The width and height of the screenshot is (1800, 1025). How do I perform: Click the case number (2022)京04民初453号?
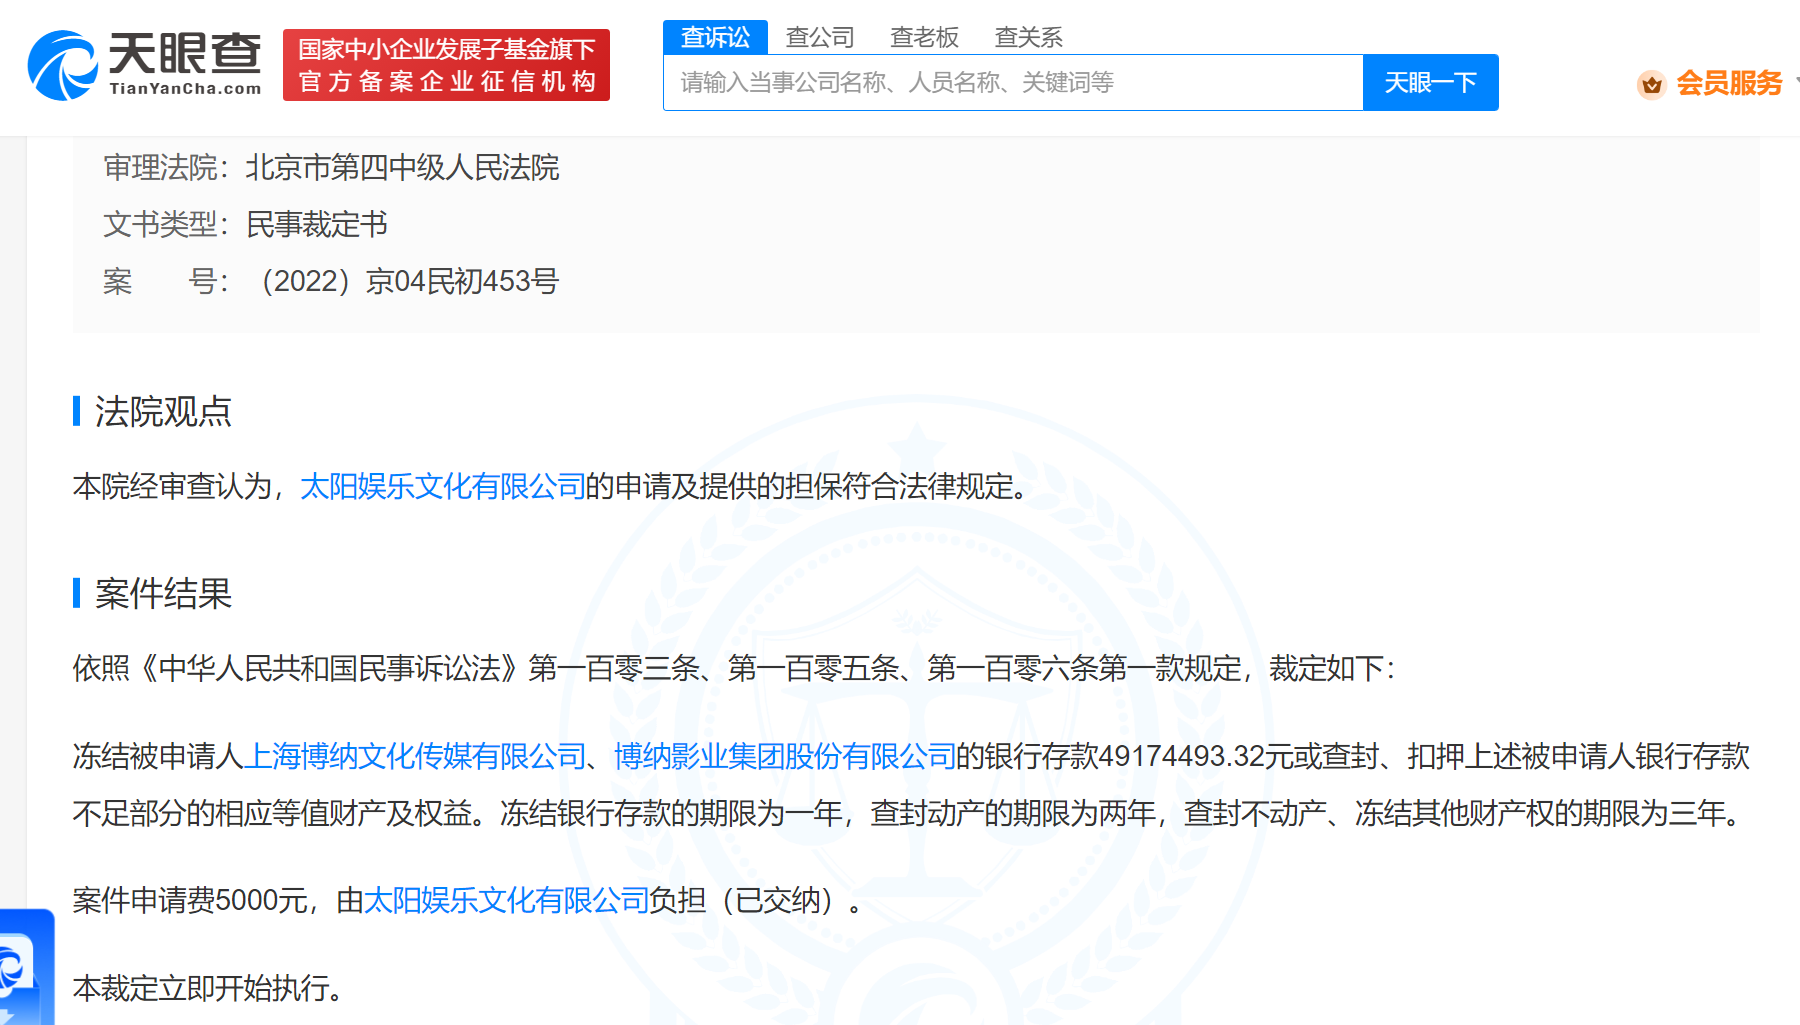pos(408,281)
